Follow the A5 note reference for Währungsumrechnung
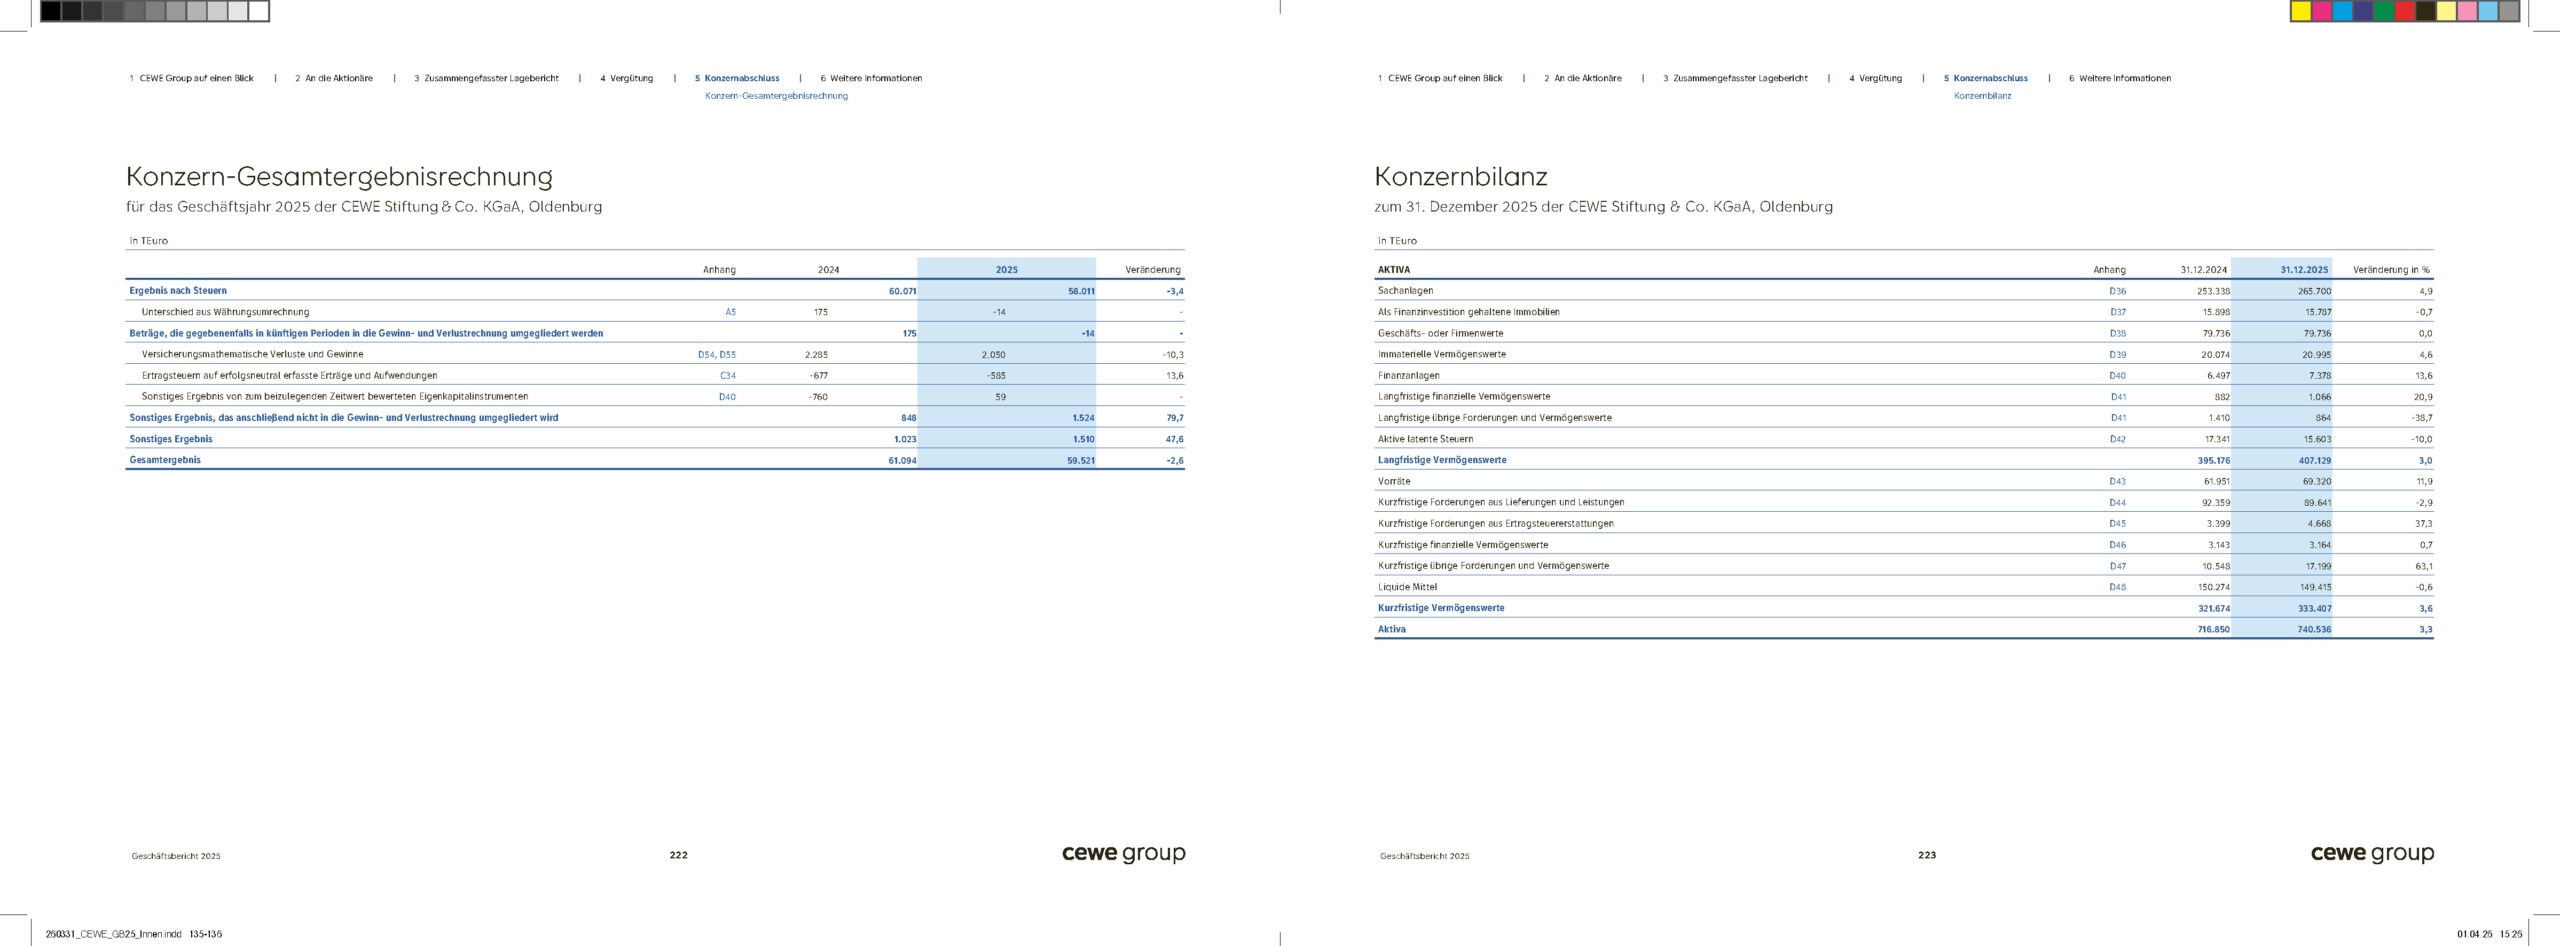Image resolution: width=2560 pixels, height=946 pixels. point(730,312)
